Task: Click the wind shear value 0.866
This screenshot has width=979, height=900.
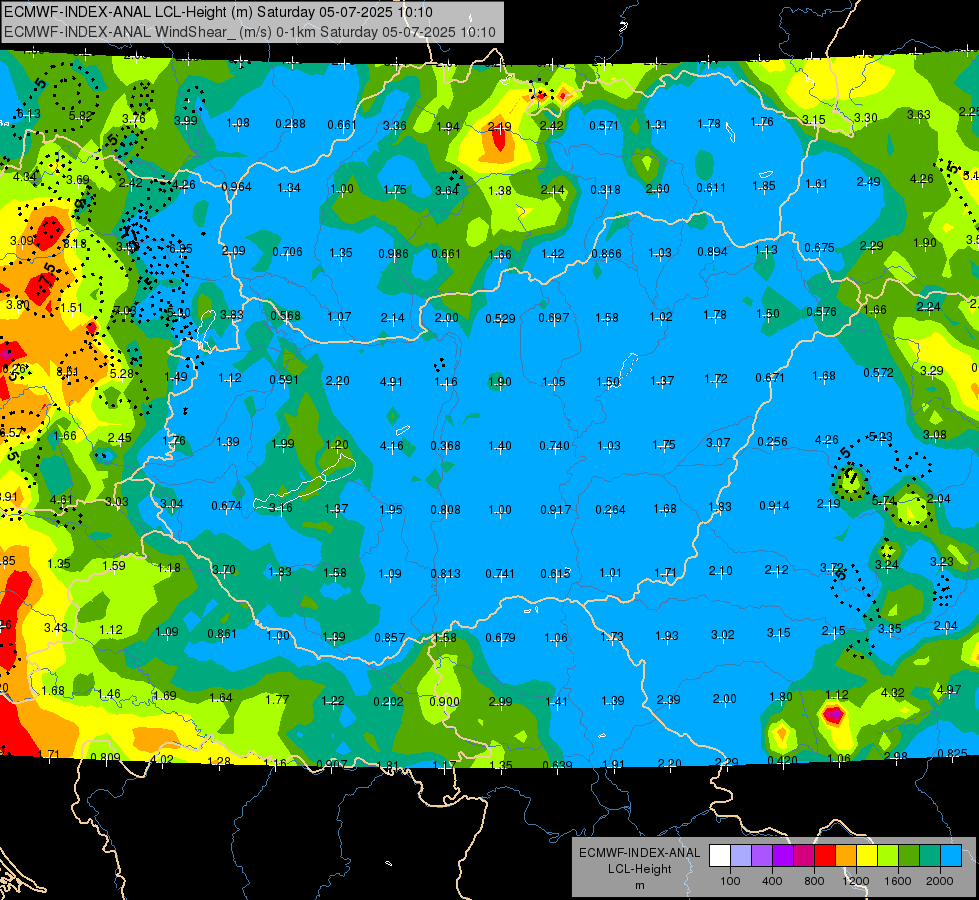Action: (606, 254)
